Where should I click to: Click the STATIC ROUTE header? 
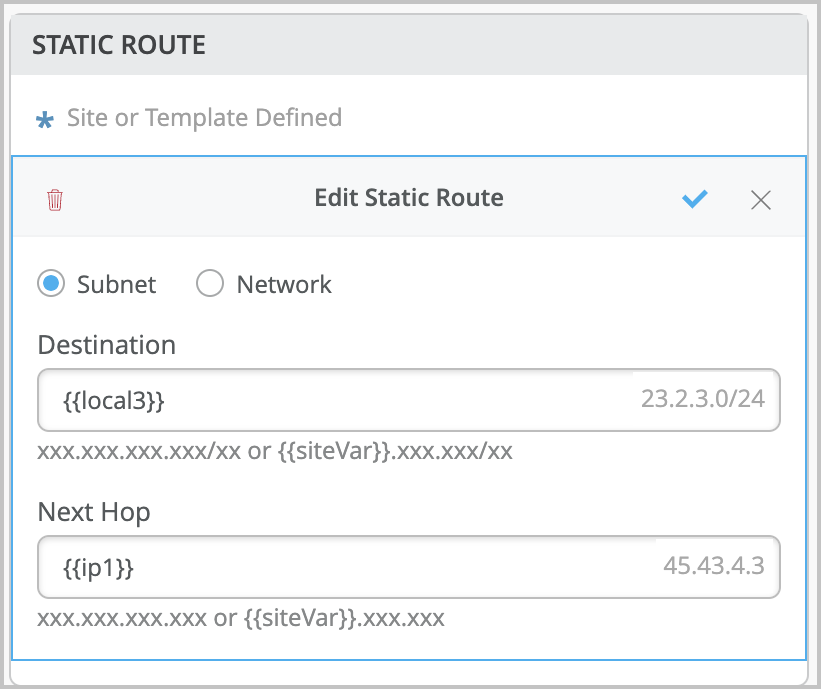(118, 44)
